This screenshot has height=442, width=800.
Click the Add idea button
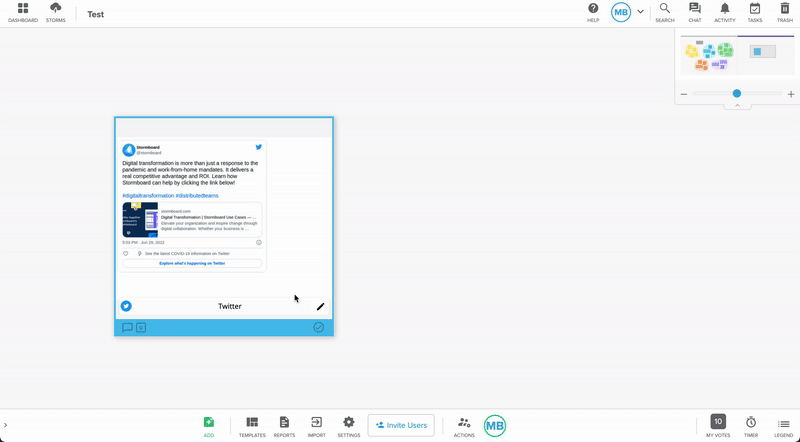tap(209, 427)
